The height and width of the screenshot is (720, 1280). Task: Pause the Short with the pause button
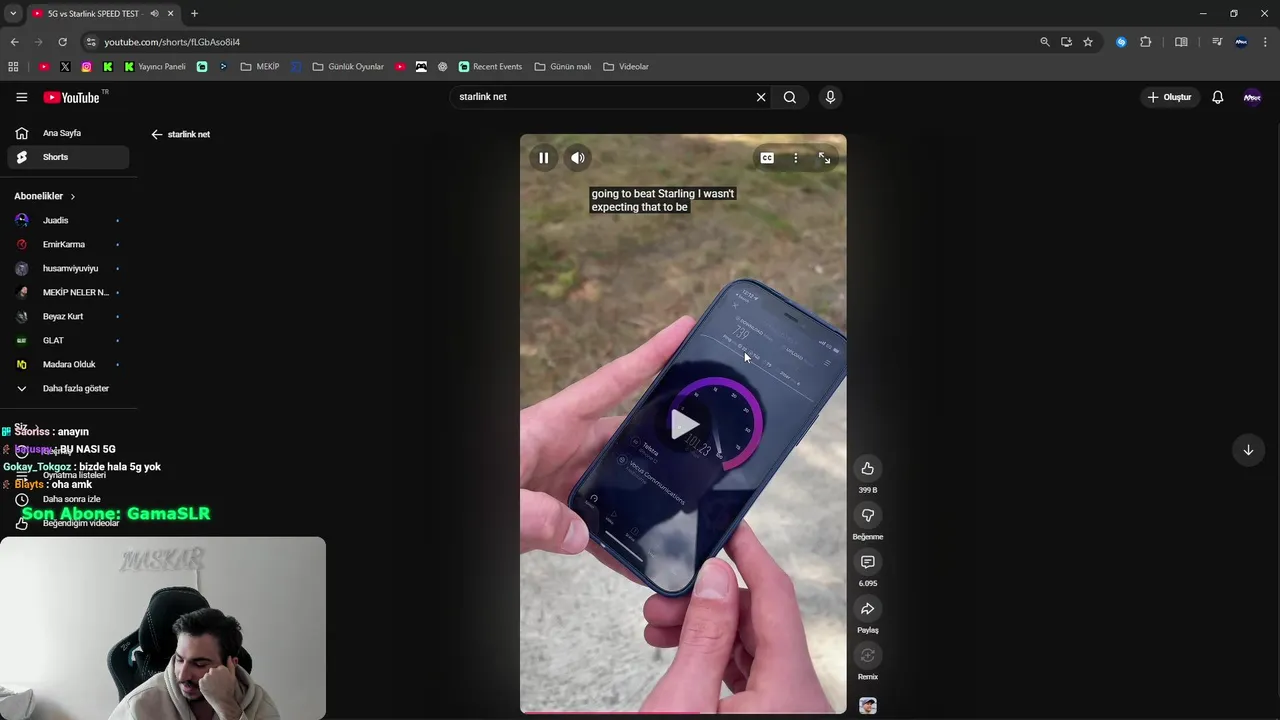pyautogui.click(x=543, y=158)
